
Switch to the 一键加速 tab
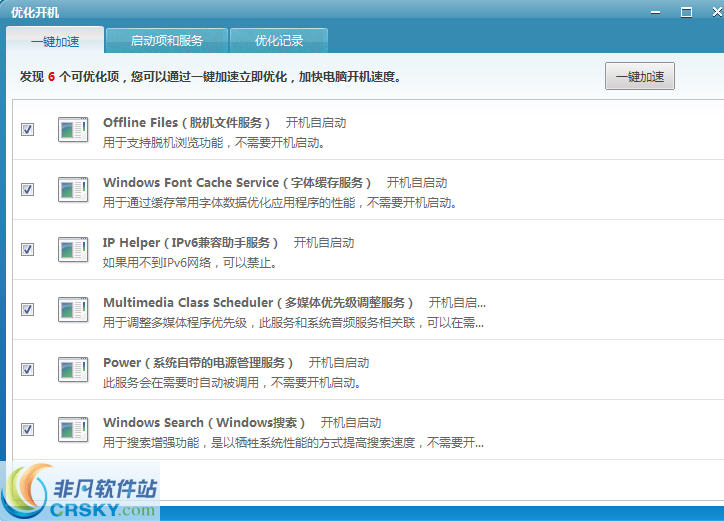point(55,41)
